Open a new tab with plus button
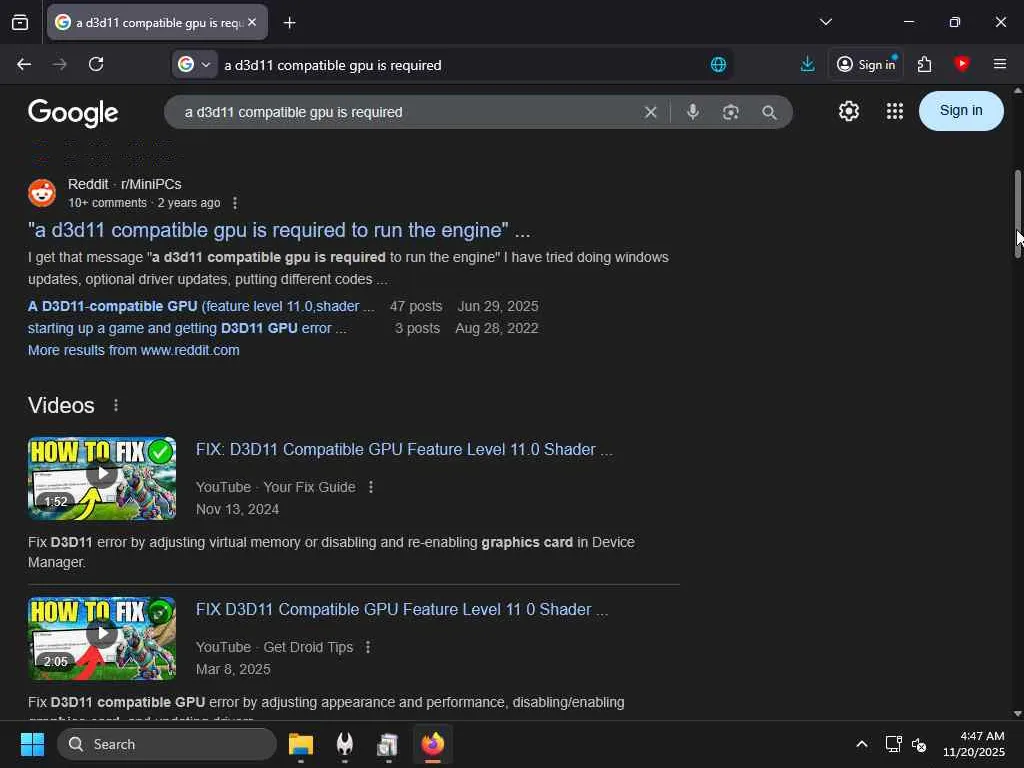 click(289, 23)
